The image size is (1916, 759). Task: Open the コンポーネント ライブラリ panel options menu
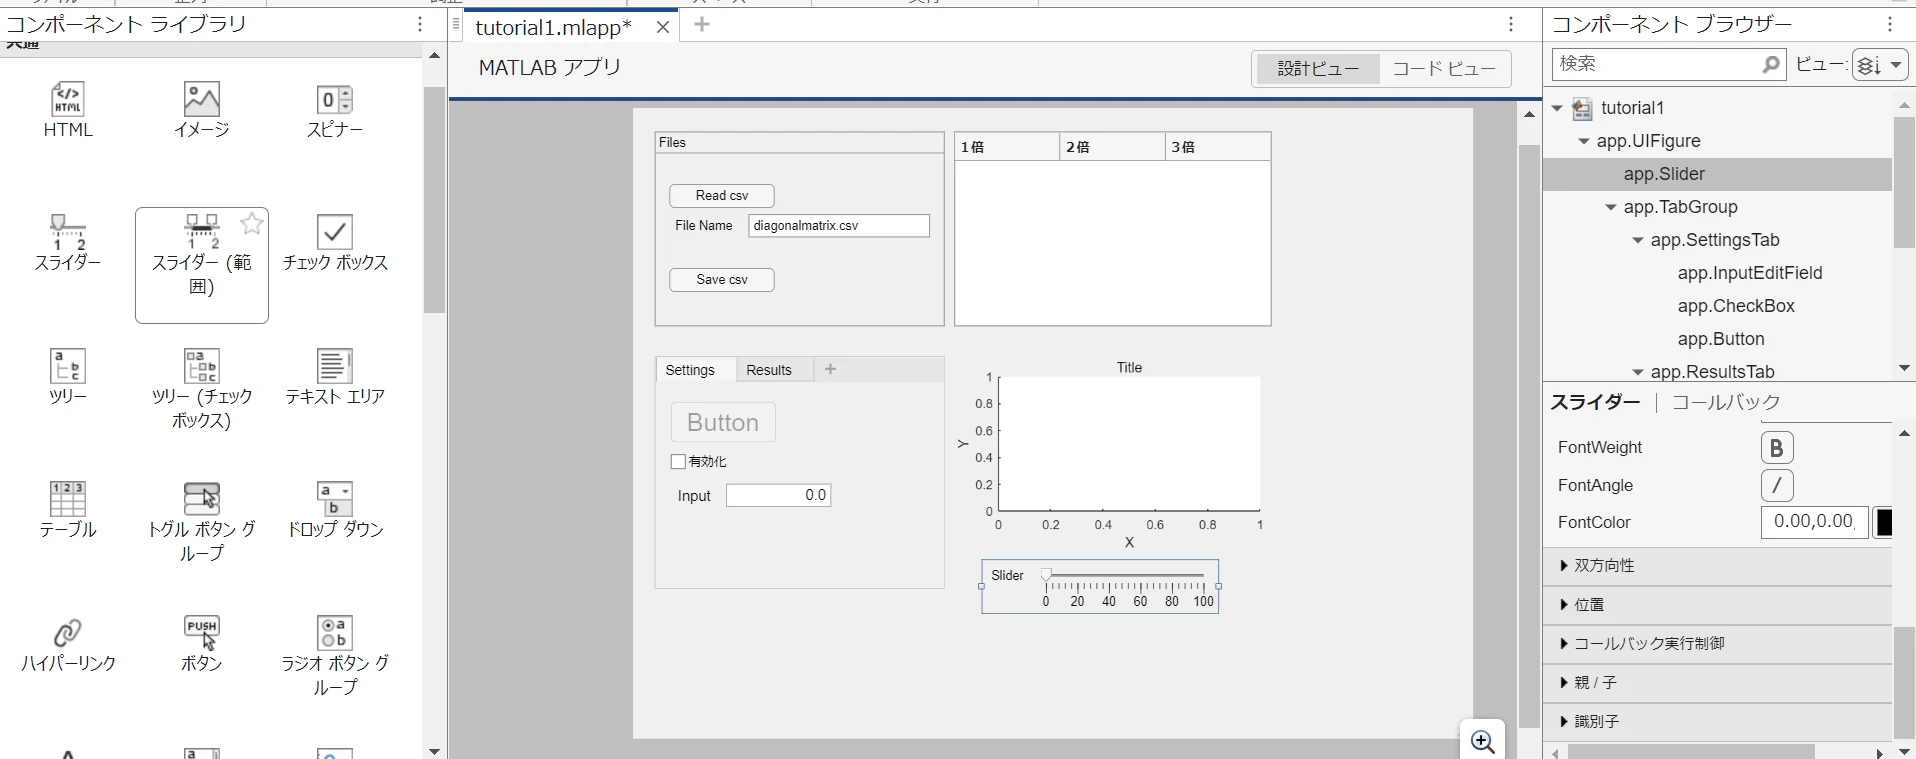[x=420, y=24]
